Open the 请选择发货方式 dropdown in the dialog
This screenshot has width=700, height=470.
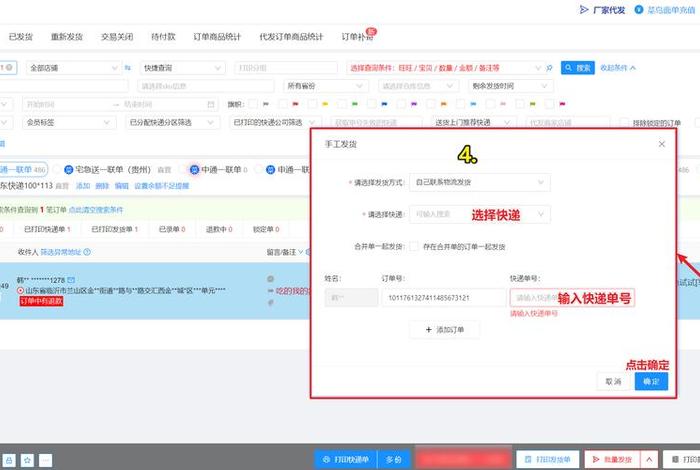point(479,182)
